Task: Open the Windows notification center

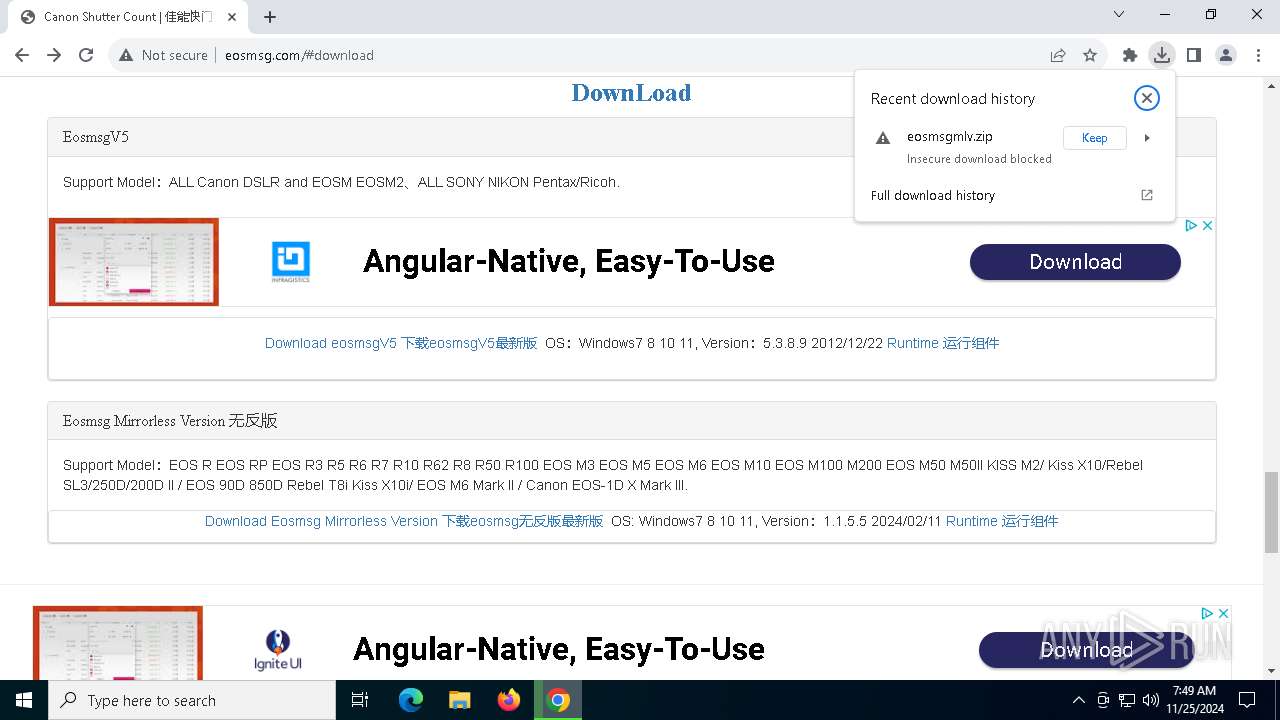Action: coord(1247,700)
